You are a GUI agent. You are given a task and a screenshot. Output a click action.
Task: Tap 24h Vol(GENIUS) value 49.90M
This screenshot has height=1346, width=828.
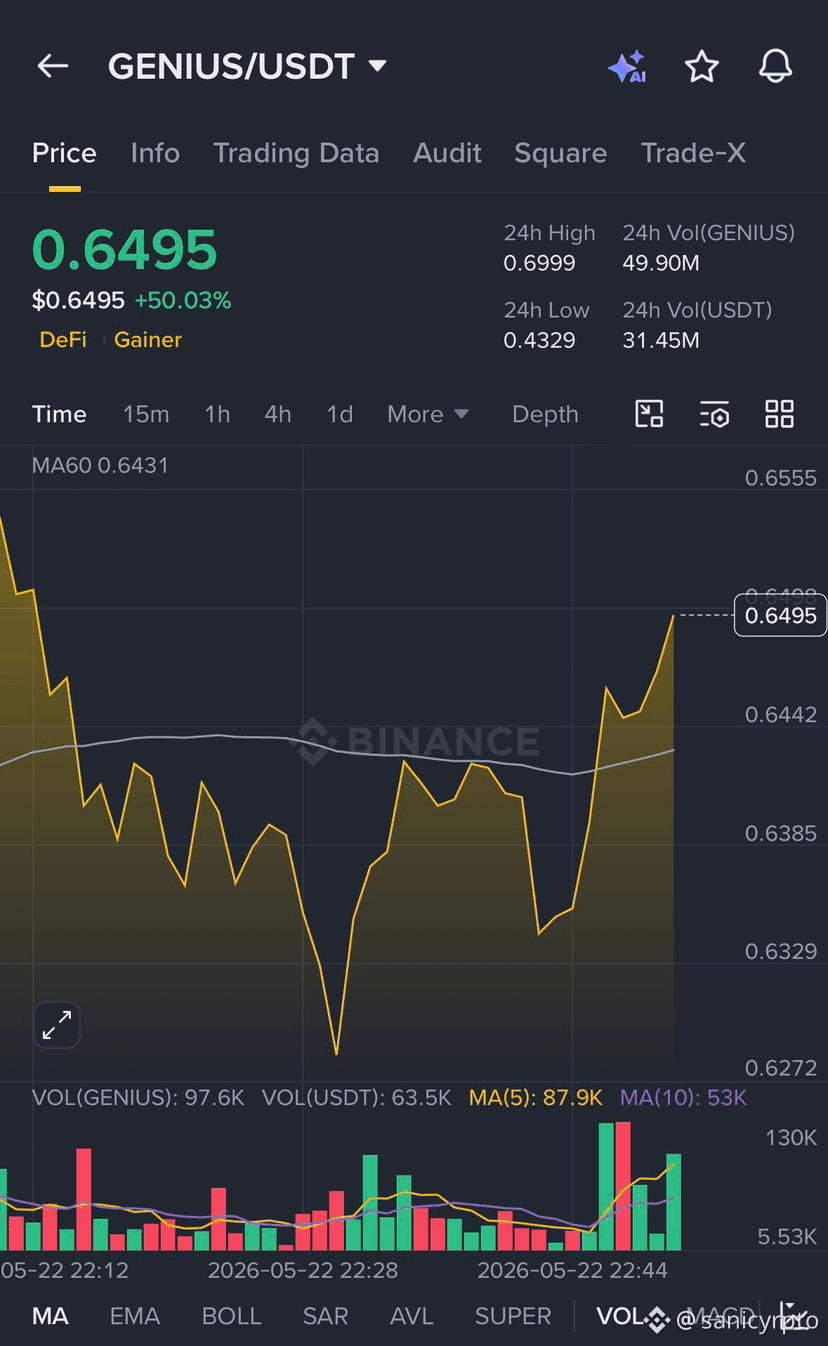(x=661, y=264)
